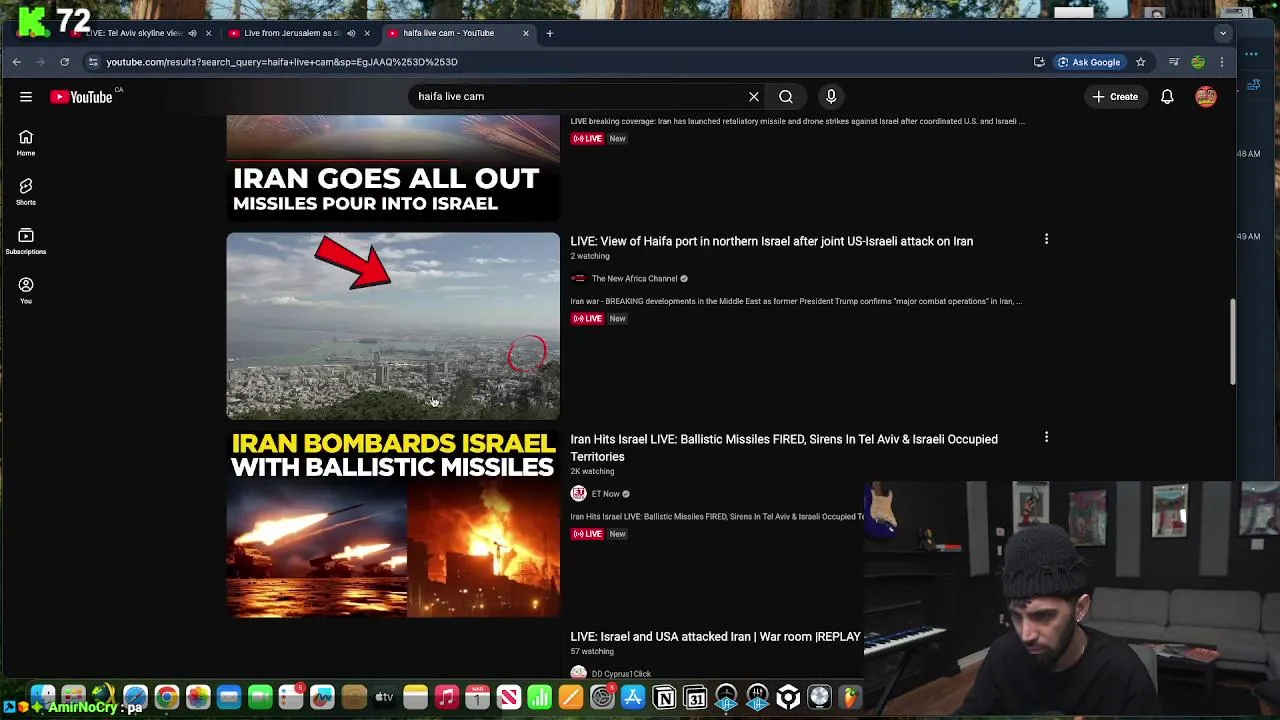The image size is (1280, 720).
Task: Visit ET Now channel page
Action: point(605,494)
